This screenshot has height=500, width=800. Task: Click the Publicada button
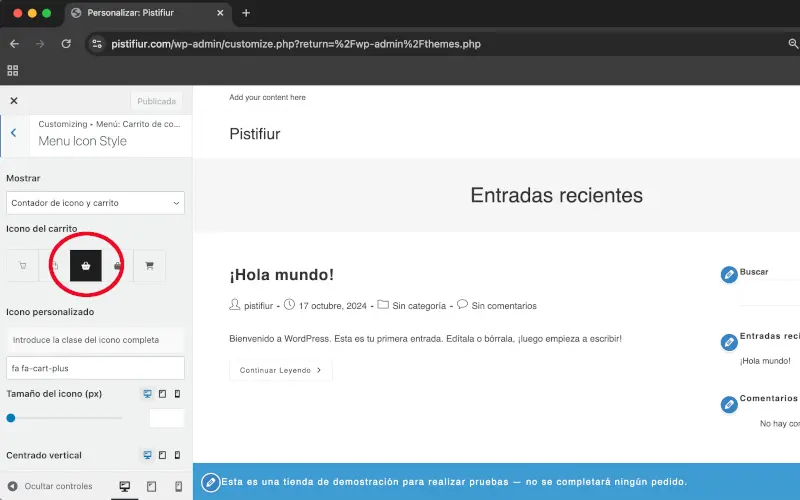(x=156, y=101)
